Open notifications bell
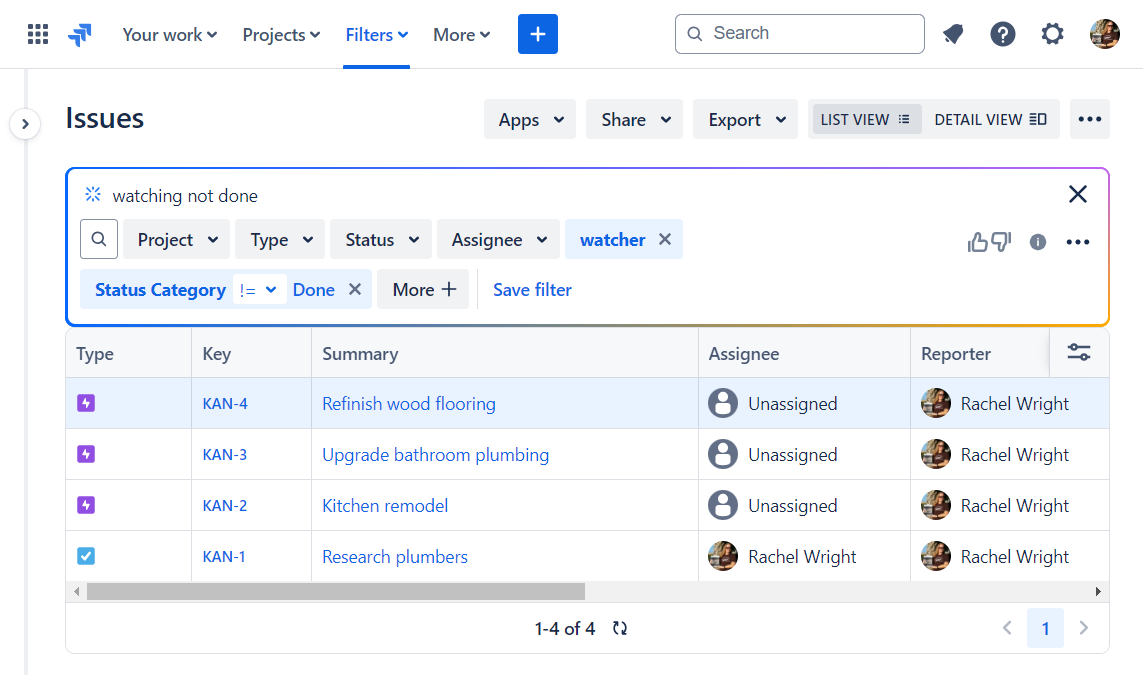Screen dimensions: 1143x675 953,33
